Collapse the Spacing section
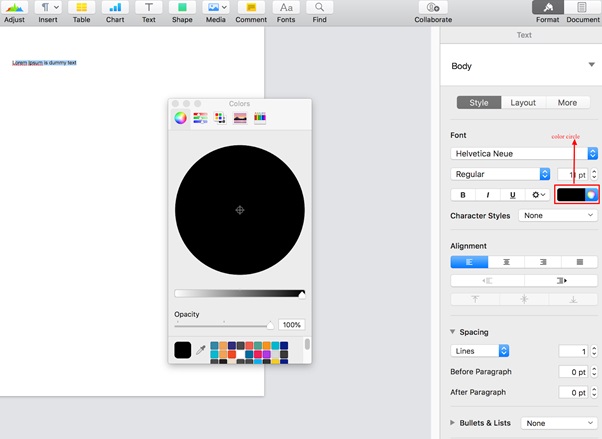Image resolution: width=602 pixels, height=439 pixels. [453, 331]
